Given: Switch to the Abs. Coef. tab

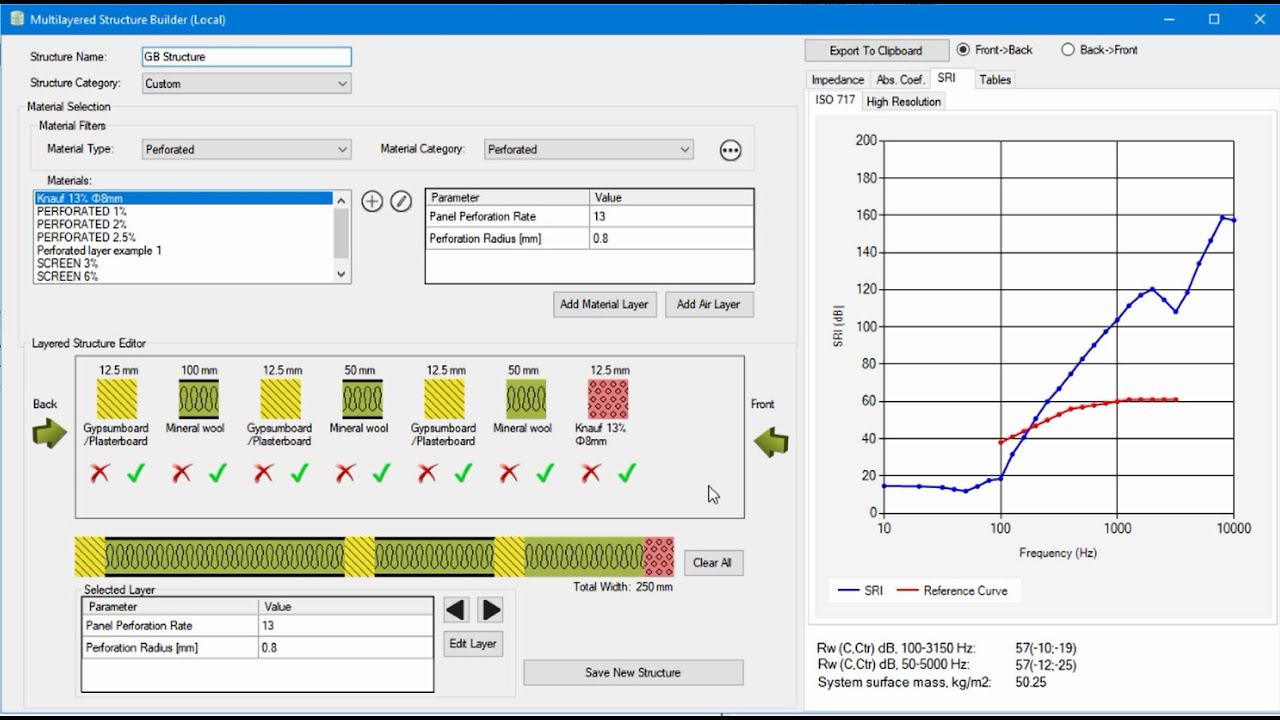Looking at the screenshot, I should click(x=900, y=79).
